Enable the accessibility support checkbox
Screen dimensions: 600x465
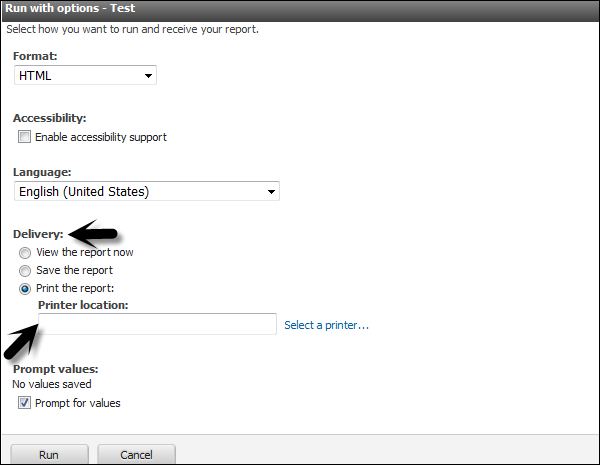[25, 137]
